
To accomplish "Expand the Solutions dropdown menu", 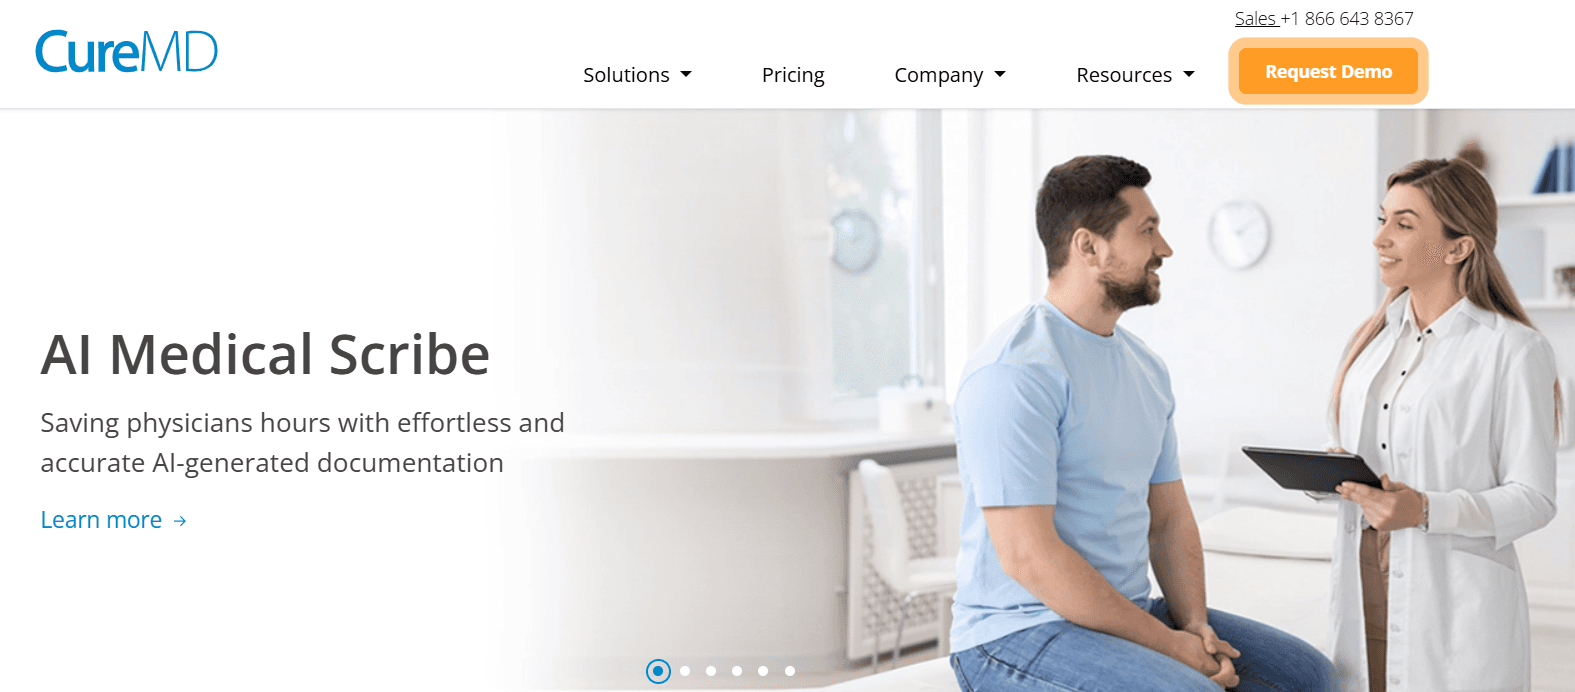I will pos(637,75).
